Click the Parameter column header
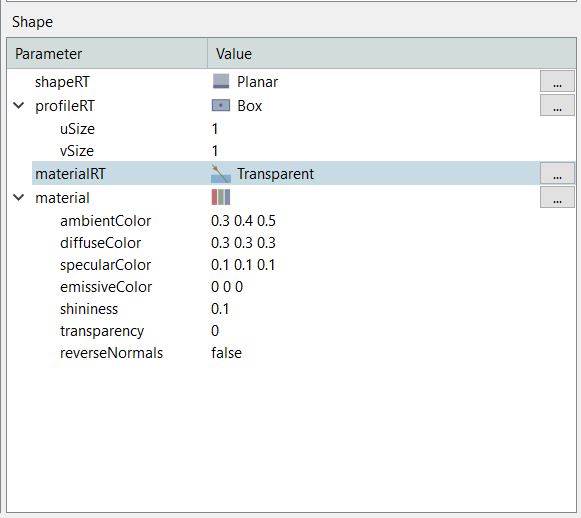 107,53
